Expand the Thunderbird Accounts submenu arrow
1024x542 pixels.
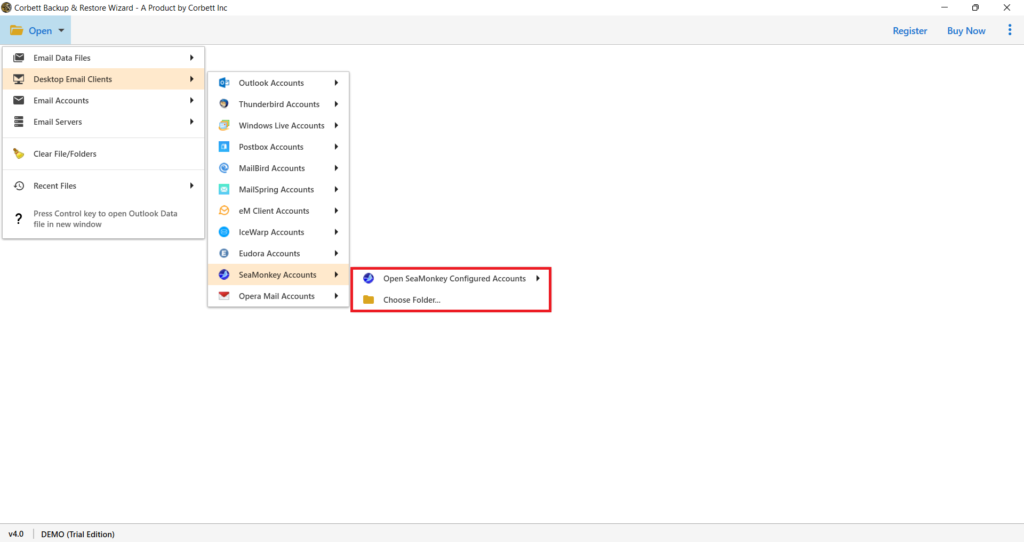[336, 104]
